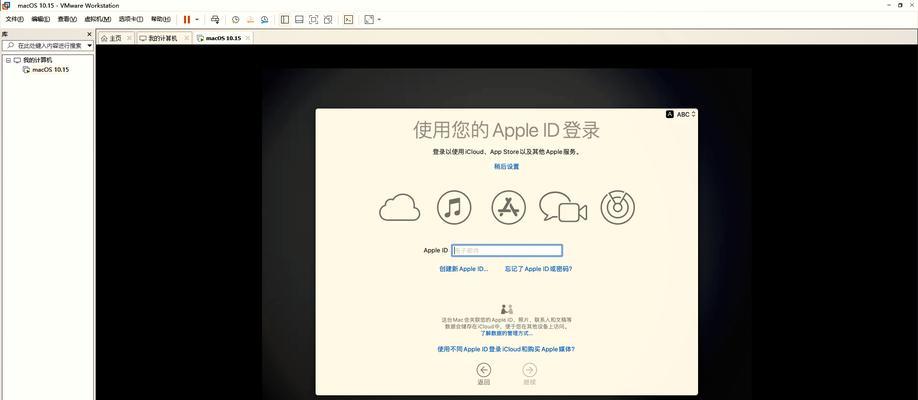Image resolution: width=918 pixels, height=400 pixels.
Task: Open the library search dropdown arrow
Action: [90, 46]
